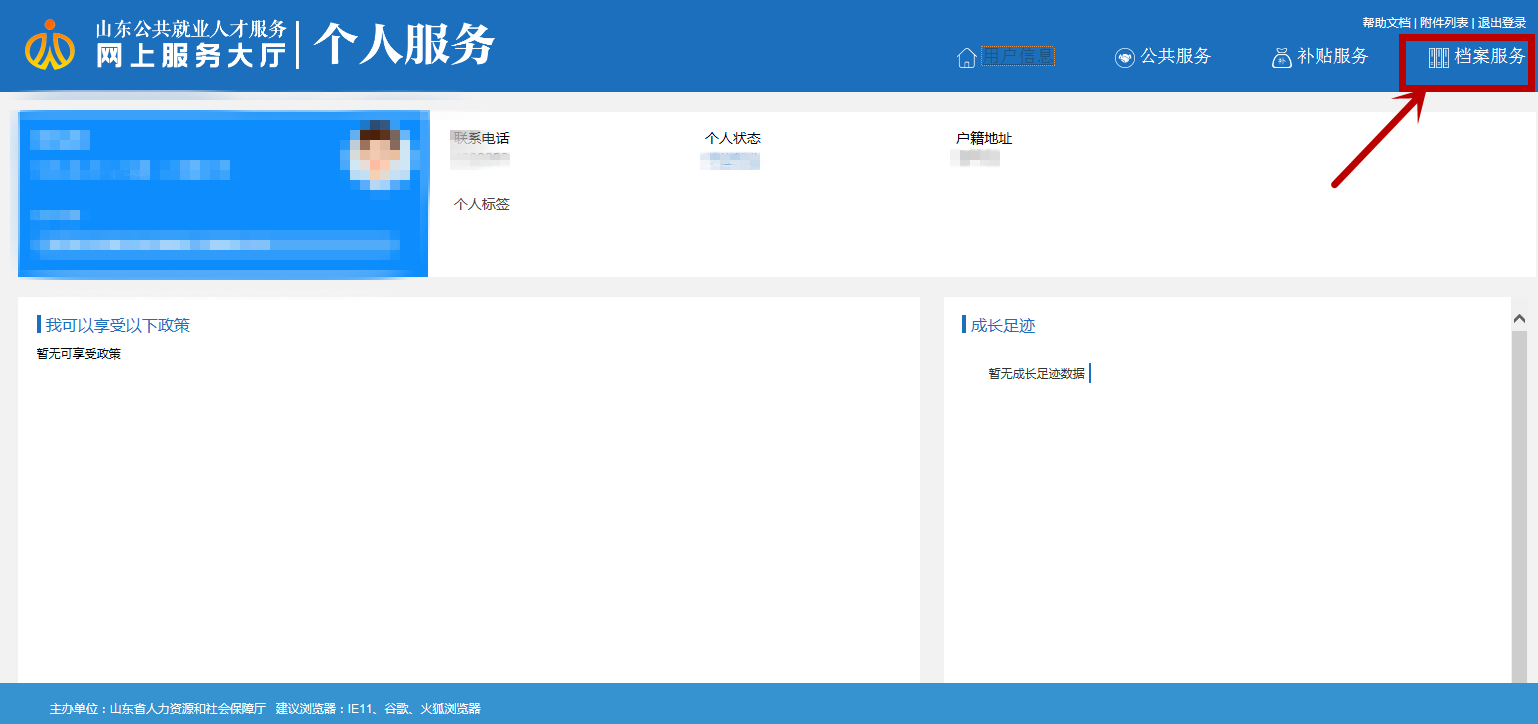The image size is (1538, 724).
Task: Open the 用户信息 home navigation item
Action: tap(1006, 57)
